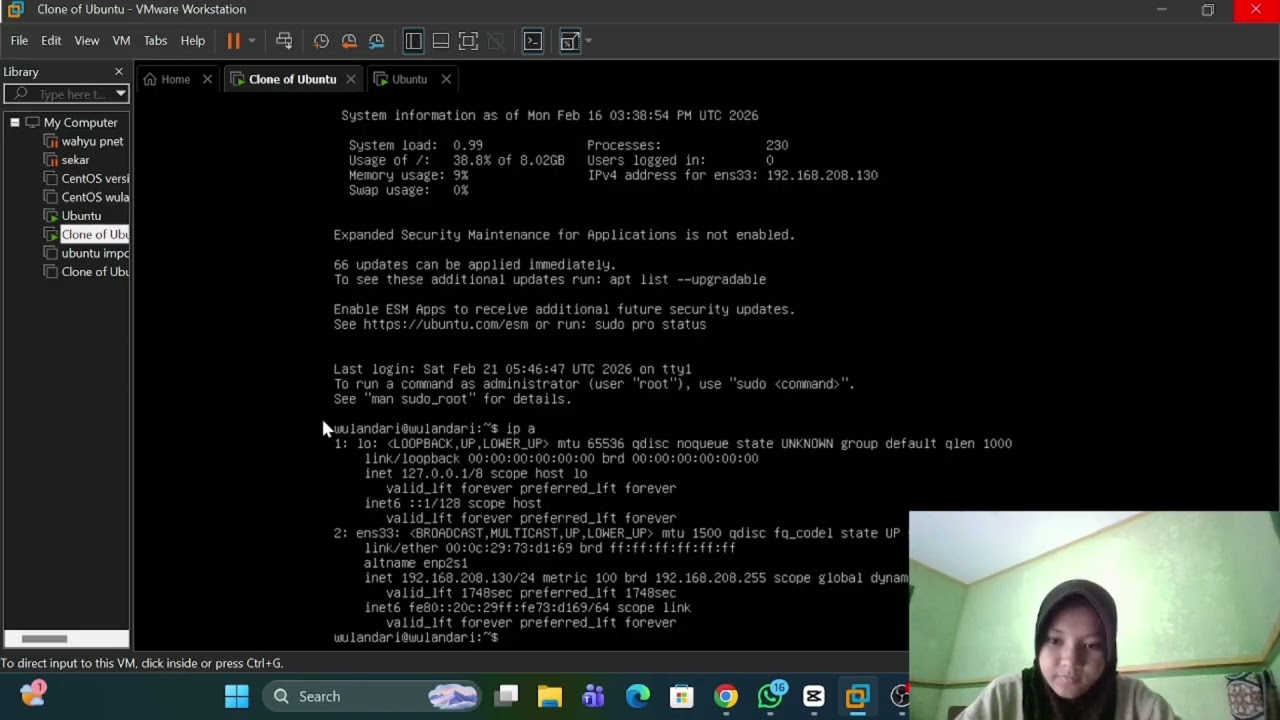Open the console view icon
The image size is (1280, 720).
click(533, 41)
